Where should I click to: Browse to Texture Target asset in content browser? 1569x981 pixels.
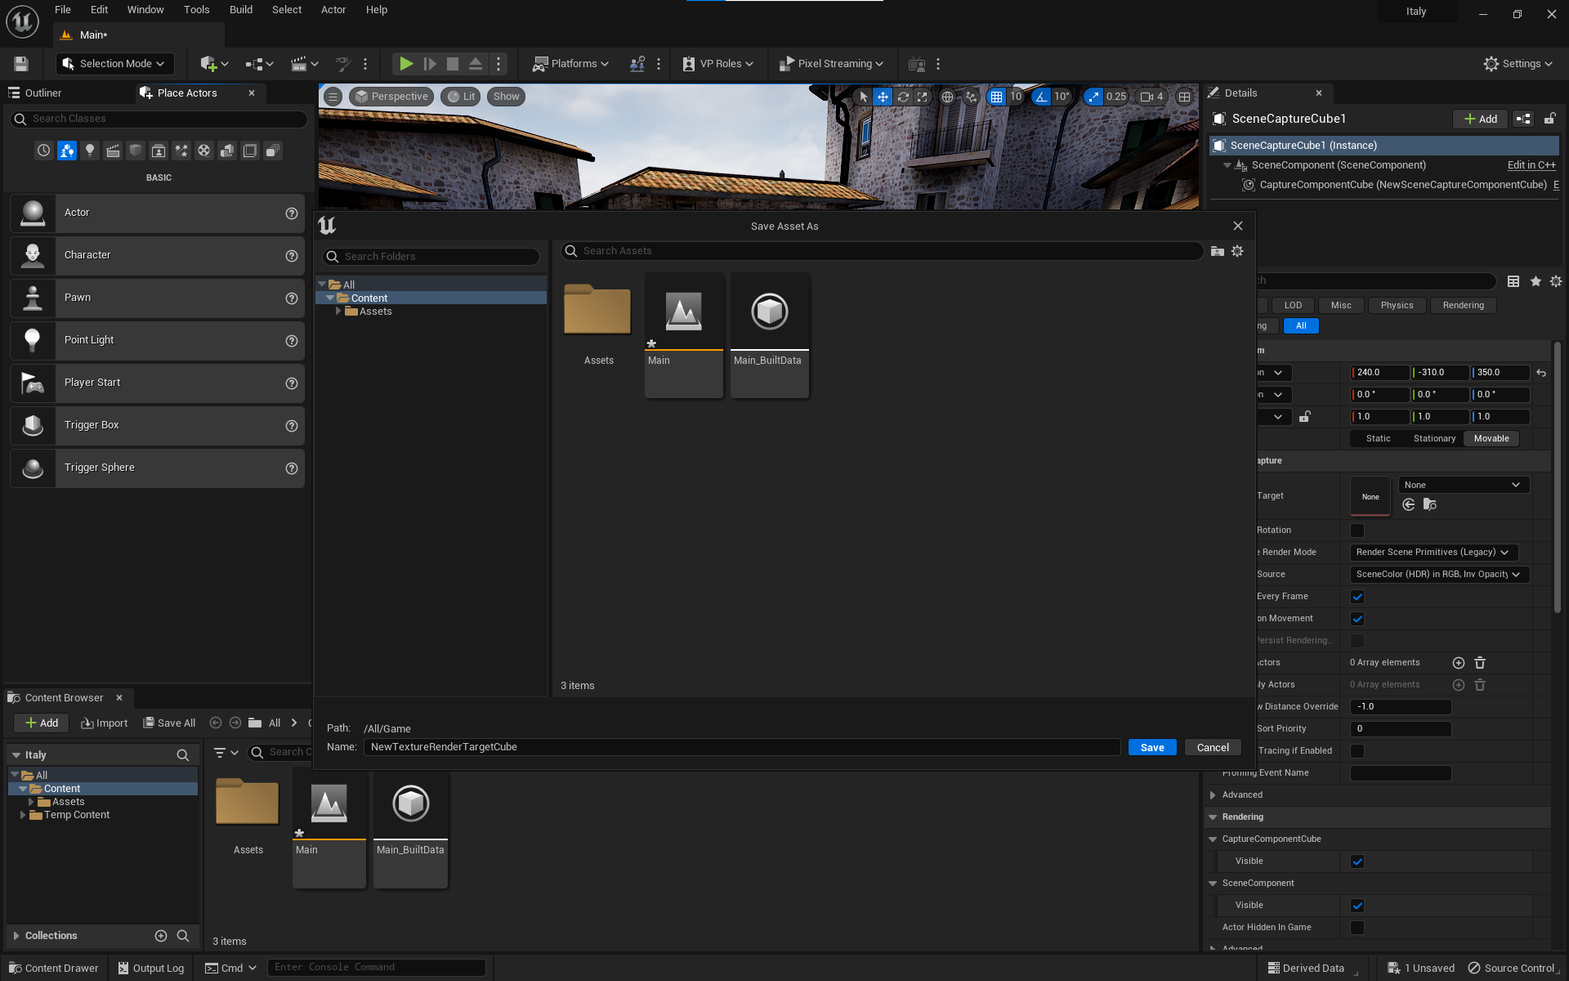point(1430,505)
